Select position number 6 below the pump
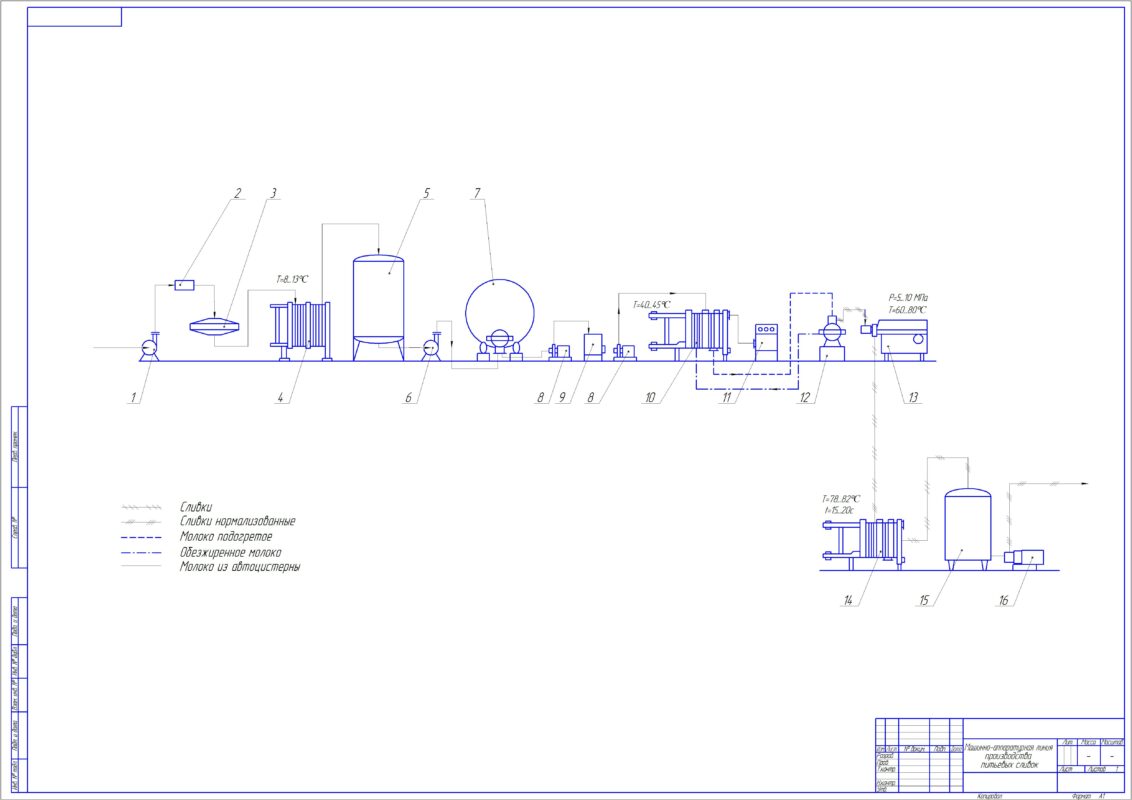Image resolution: width=1132 pixels, height=800 pixels. 409,397
